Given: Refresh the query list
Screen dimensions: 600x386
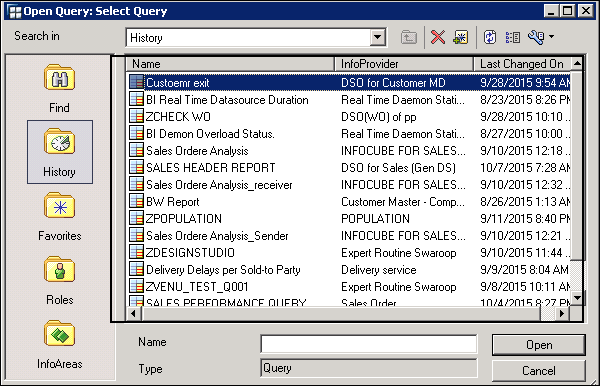Looking at the screenshot, I should pos(490,37).
